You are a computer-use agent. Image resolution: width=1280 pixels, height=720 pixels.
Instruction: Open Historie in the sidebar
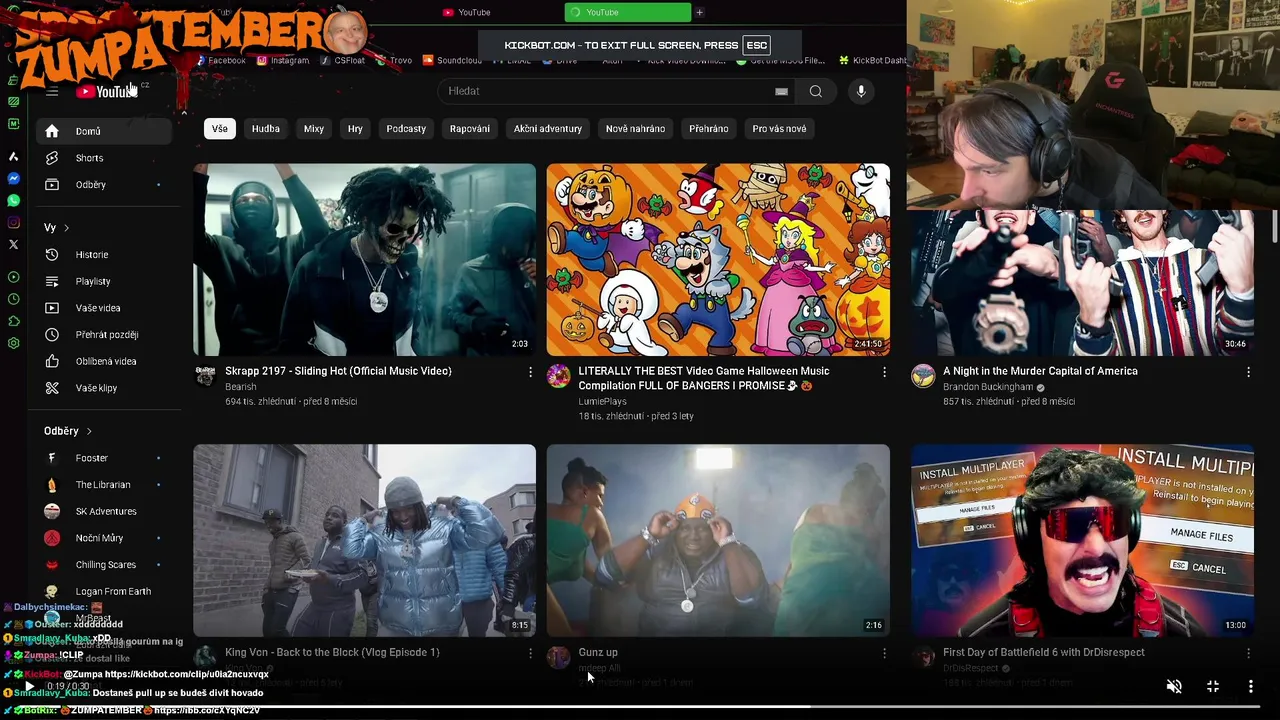coord(104,255)
